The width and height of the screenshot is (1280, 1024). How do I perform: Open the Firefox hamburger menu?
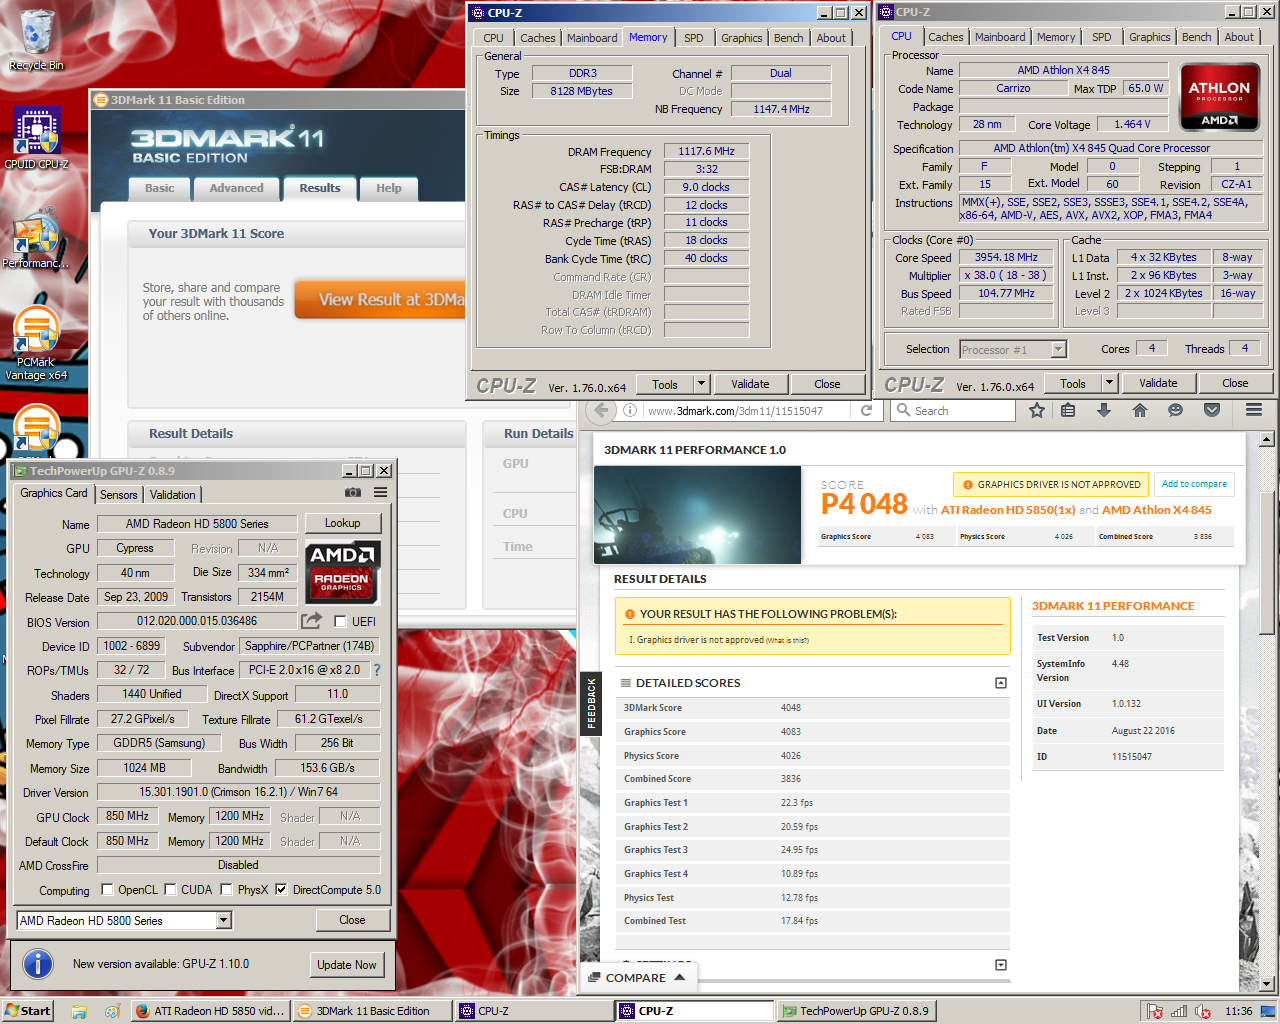pyautogui.click(x=1254, y=410)
